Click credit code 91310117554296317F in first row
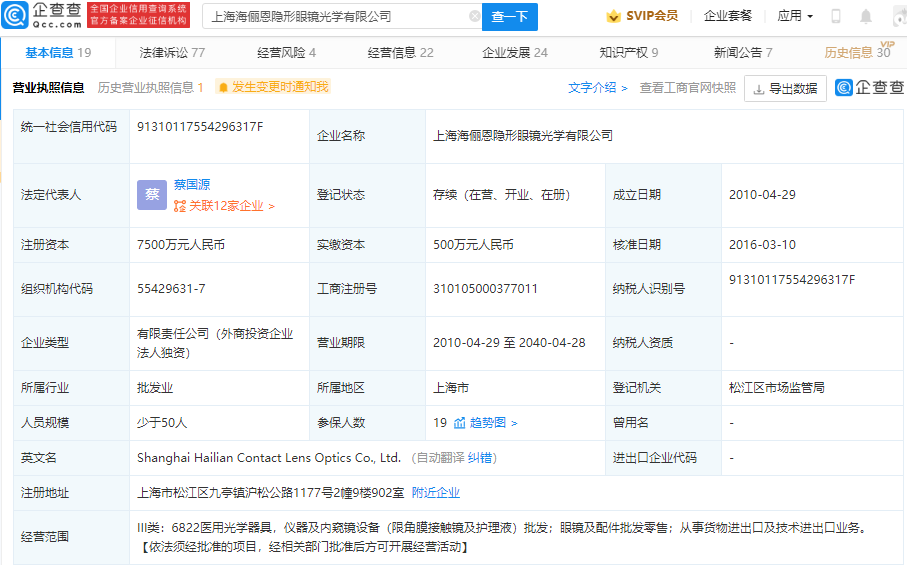Image resolution: width=907 pixels, height=565 pixels. tap(200, 127)
